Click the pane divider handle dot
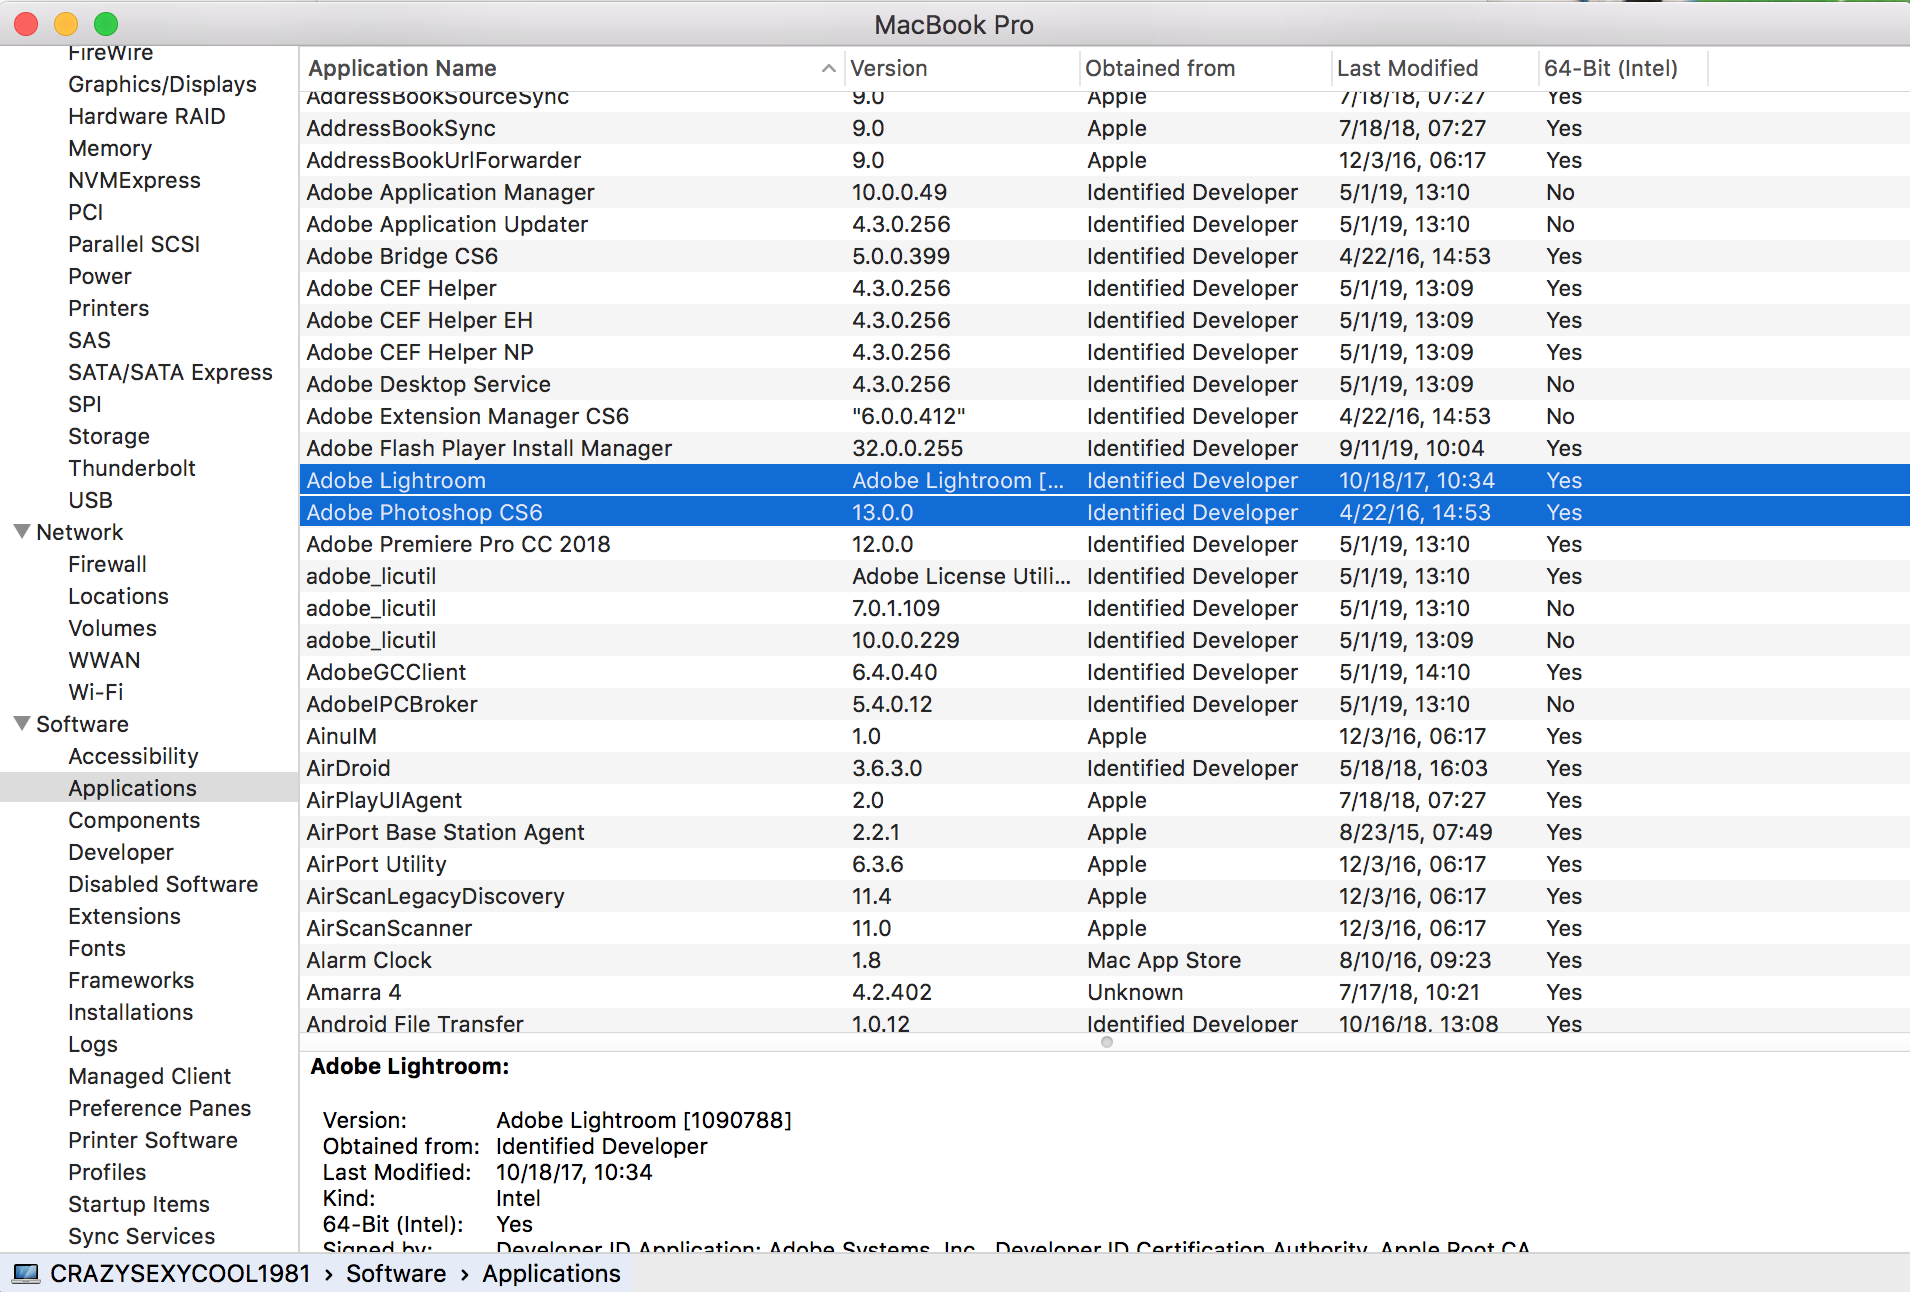This screenshot has width=1910, height=1292. click(x=1106, y=1042)
